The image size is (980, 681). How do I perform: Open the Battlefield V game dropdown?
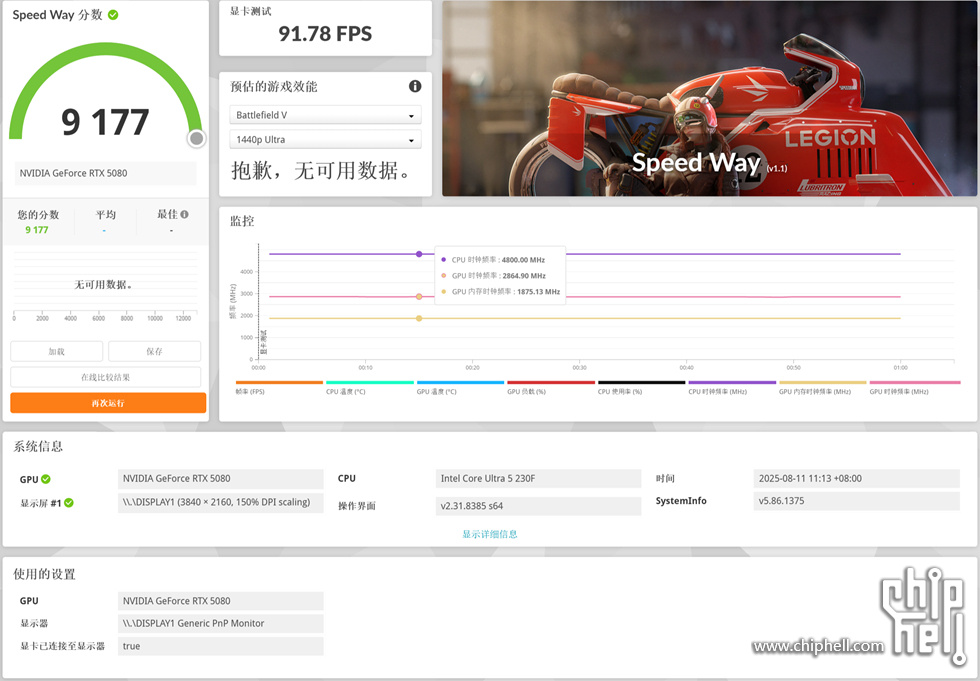coord(326,115)
